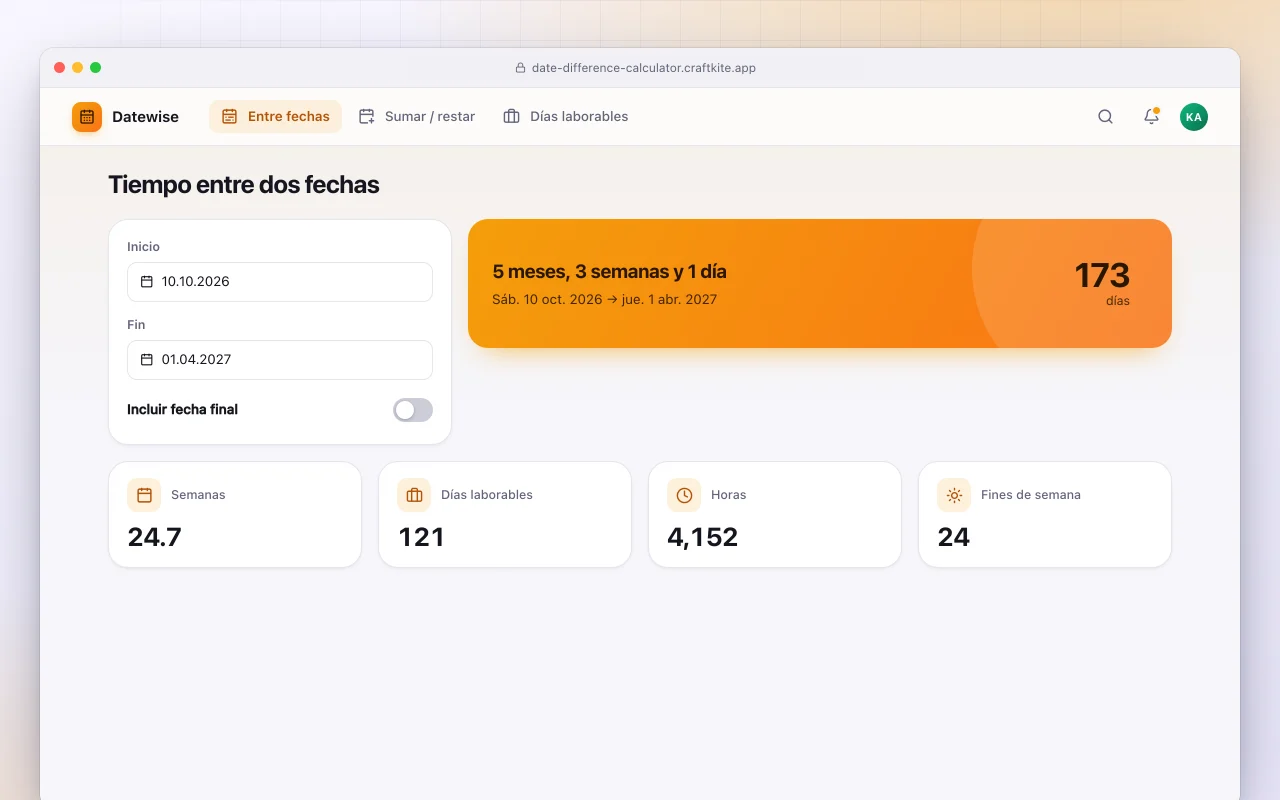Viewport: 1280px width, 800px height.
Task: Click the Datewise calendar logo icon
Action: tap(87, 117)
